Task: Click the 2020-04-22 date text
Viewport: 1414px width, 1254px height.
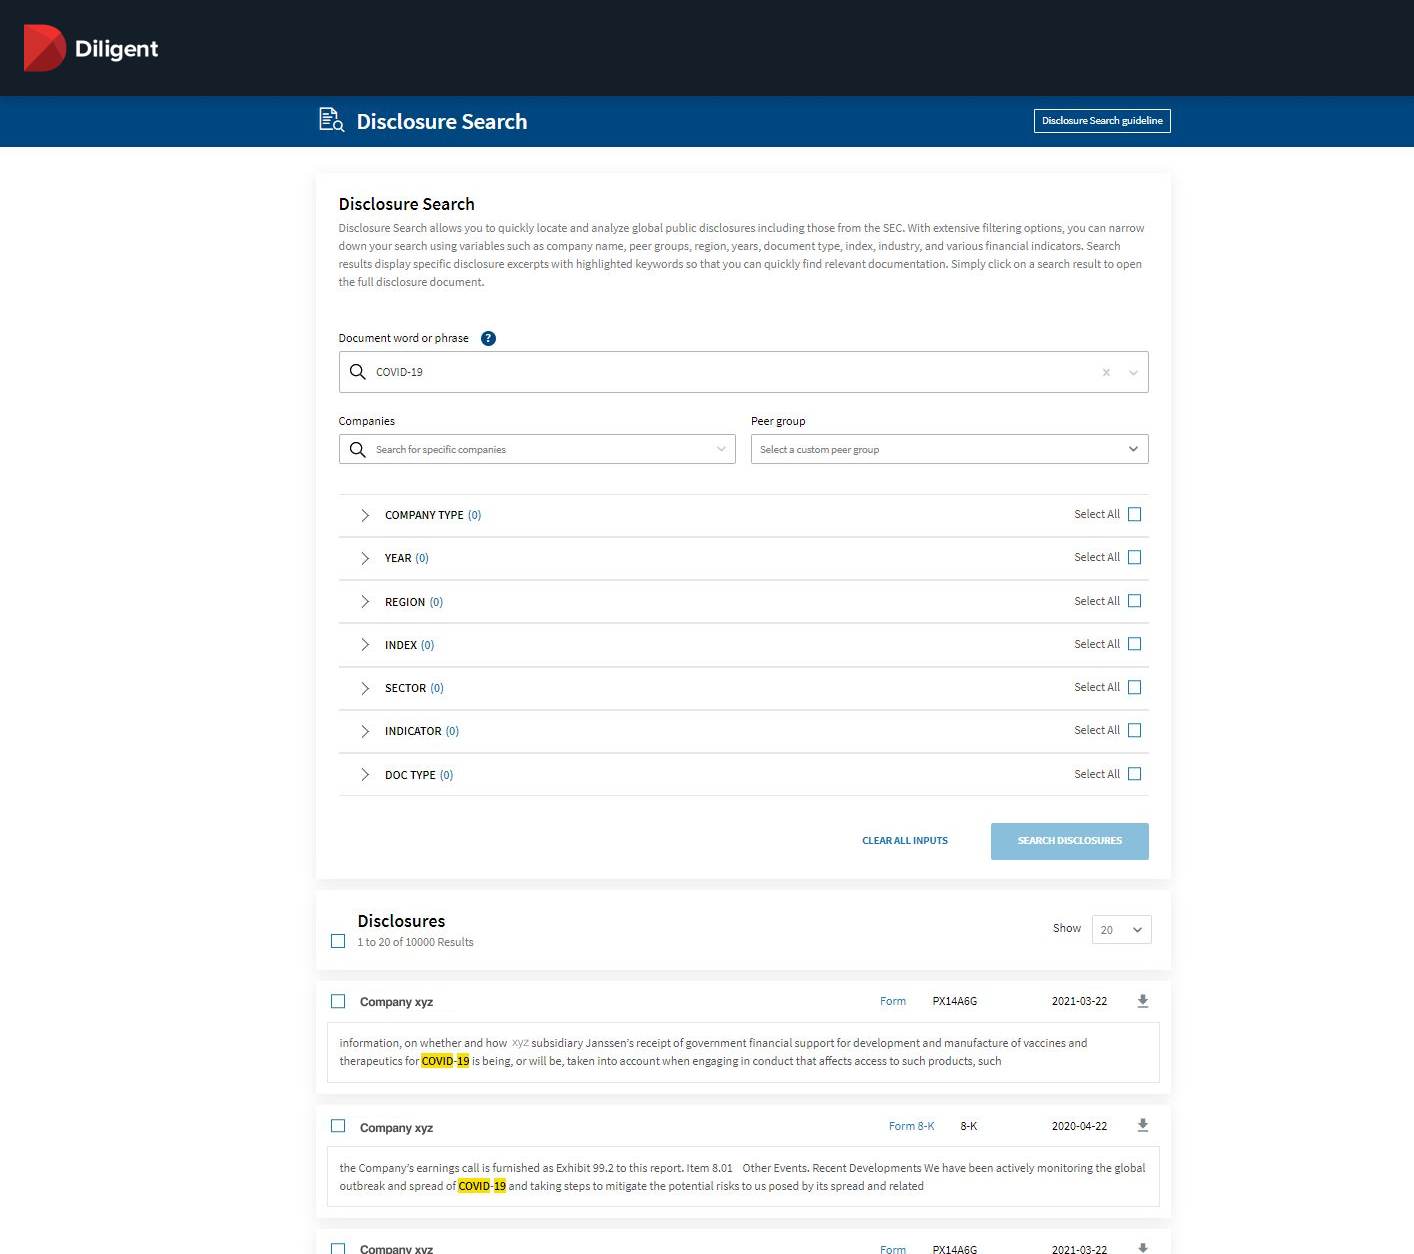Action: tap(1079, 1126)
